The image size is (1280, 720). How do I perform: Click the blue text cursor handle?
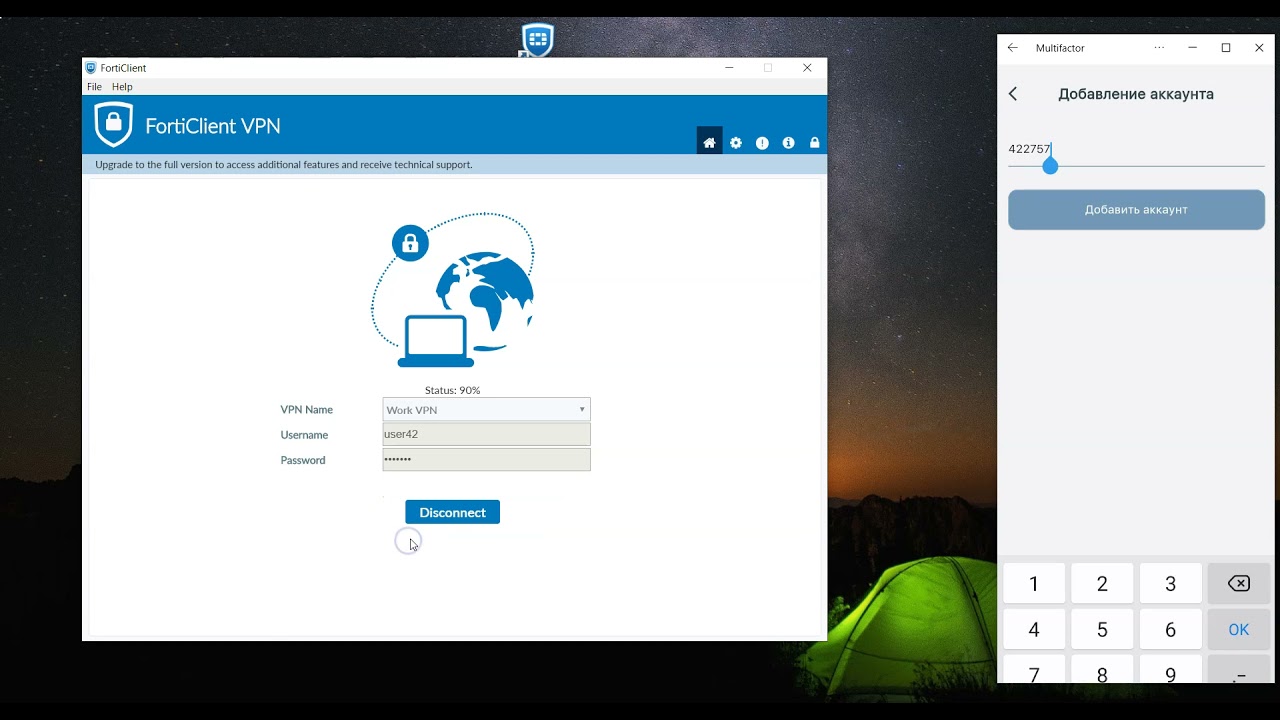[1050, 166]
